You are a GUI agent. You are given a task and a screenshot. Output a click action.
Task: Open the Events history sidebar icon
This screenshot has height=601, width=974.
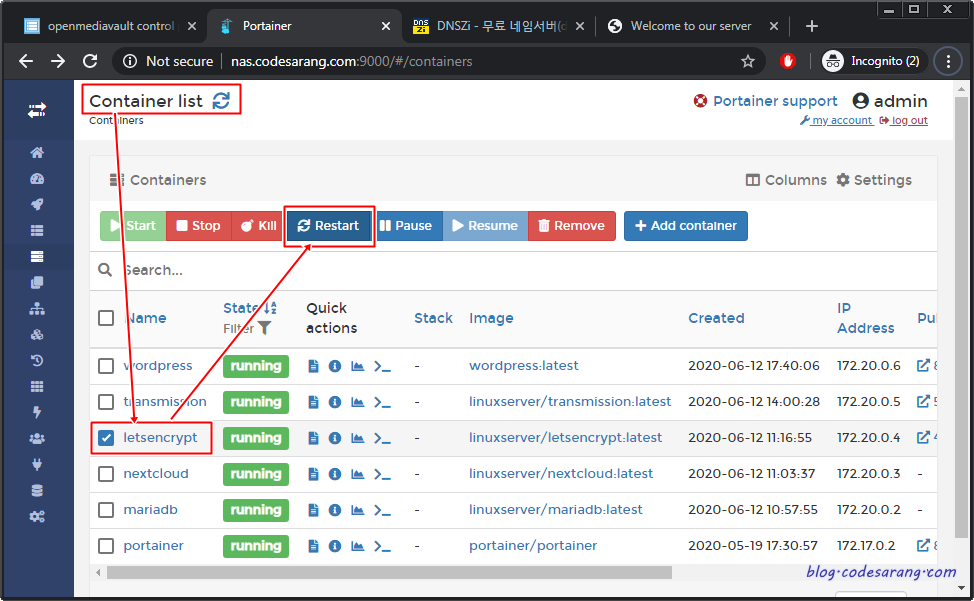pyautogui.click(x=37, y=360)
